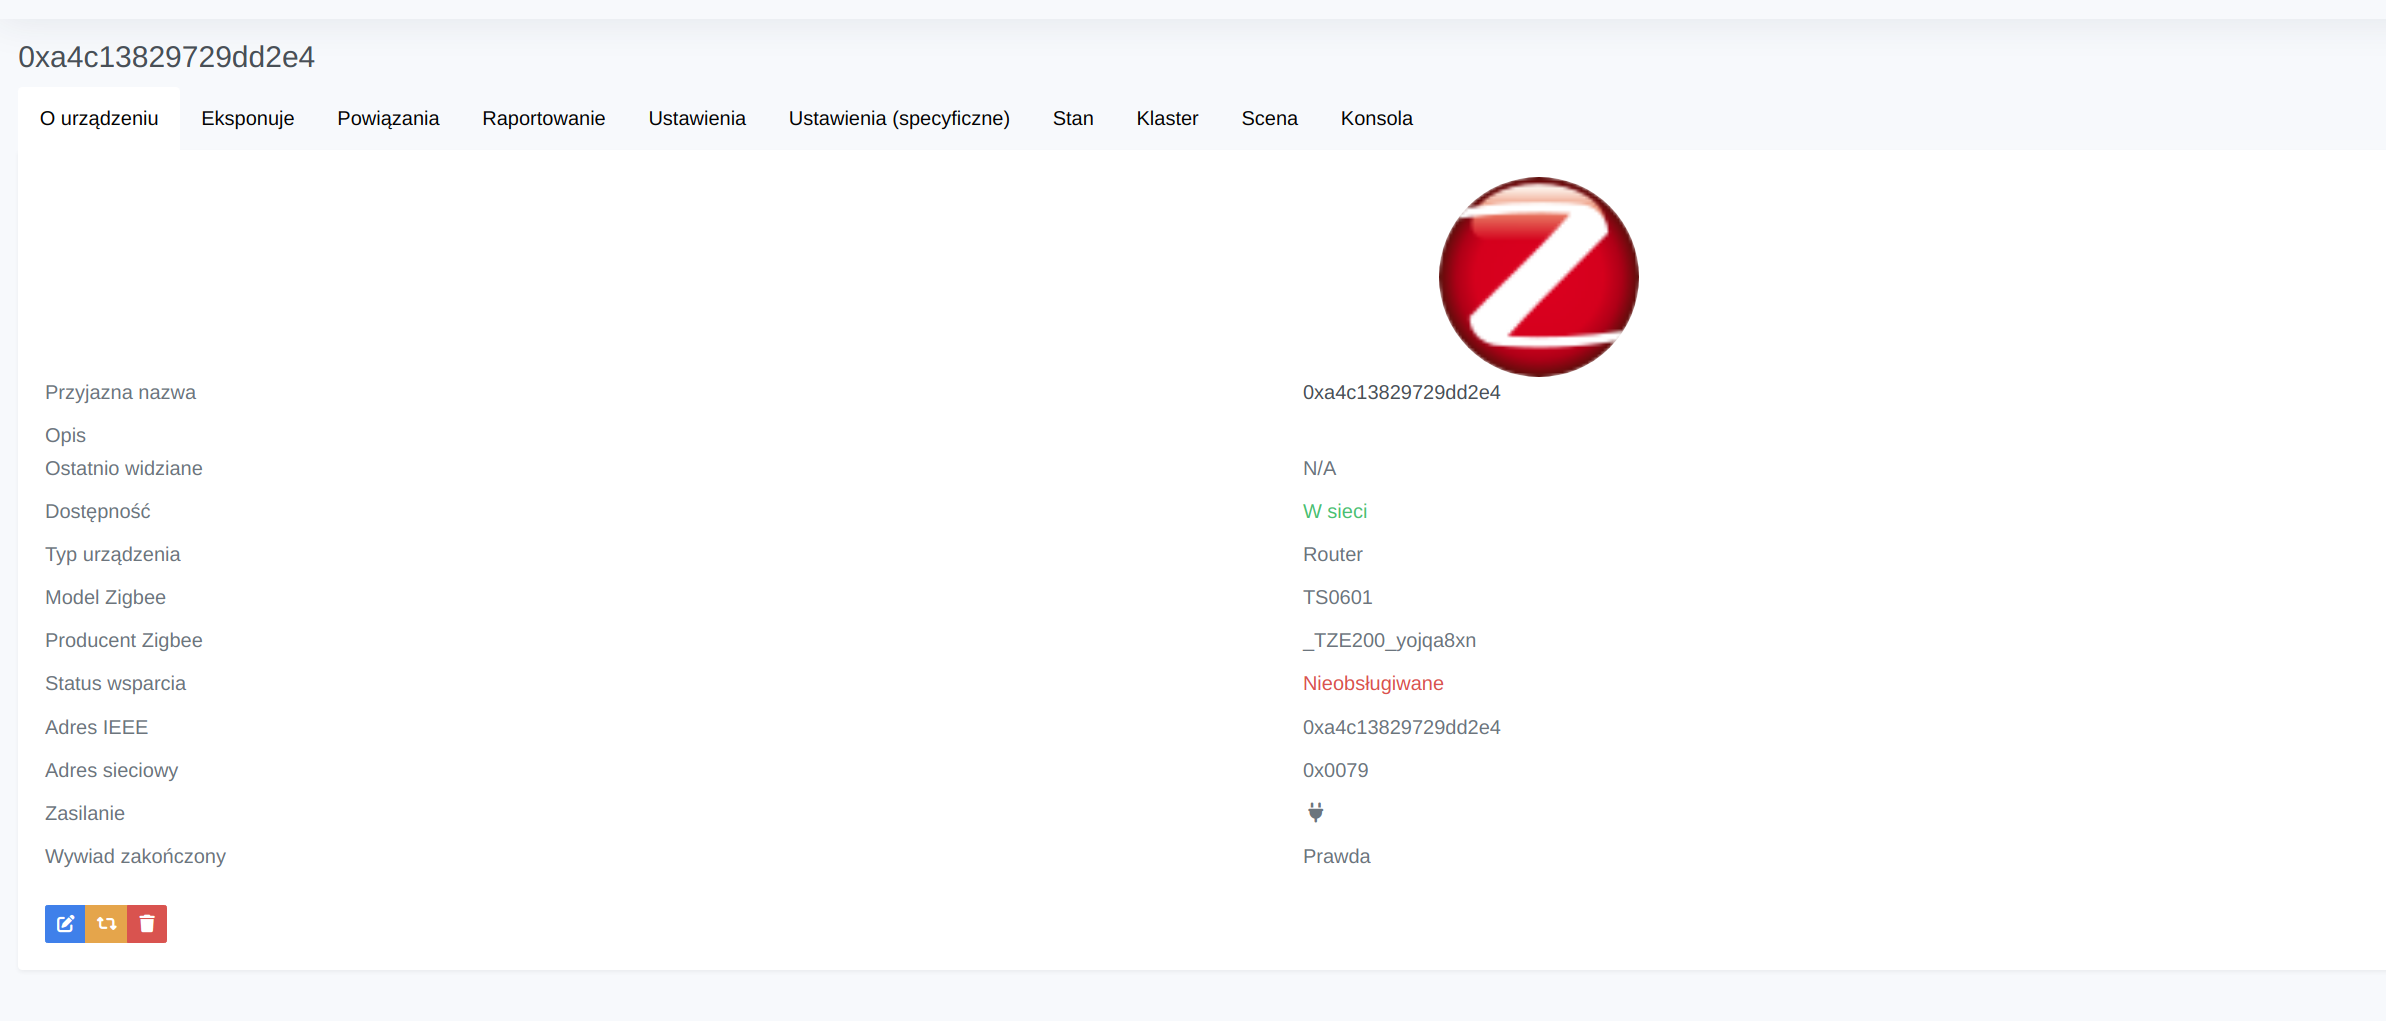
Task: Click the device title 0xa4c13829729dd2e4
Action: [166, 57]
